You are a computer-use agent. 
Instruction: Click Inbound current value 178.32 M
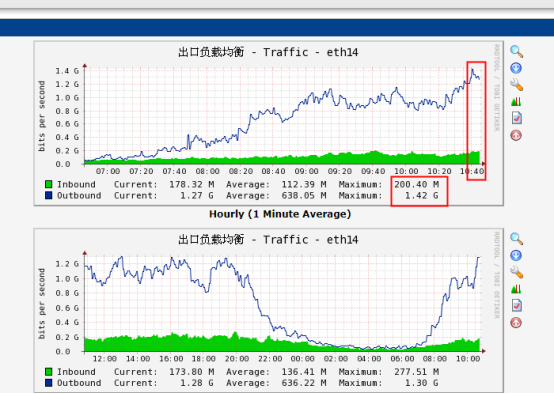pos(191,184)
